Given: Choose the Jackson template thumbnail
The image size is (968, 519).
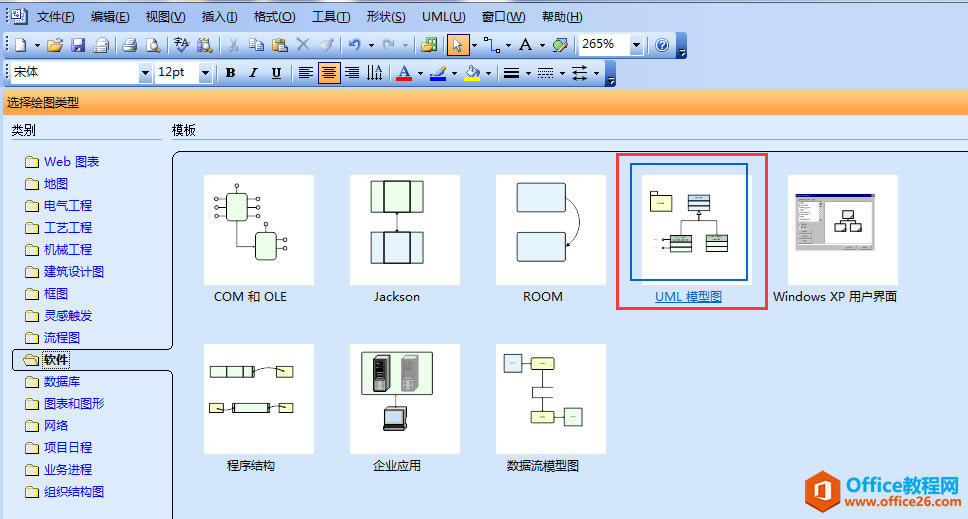Looking at the screenshot, I should [405, 230].
